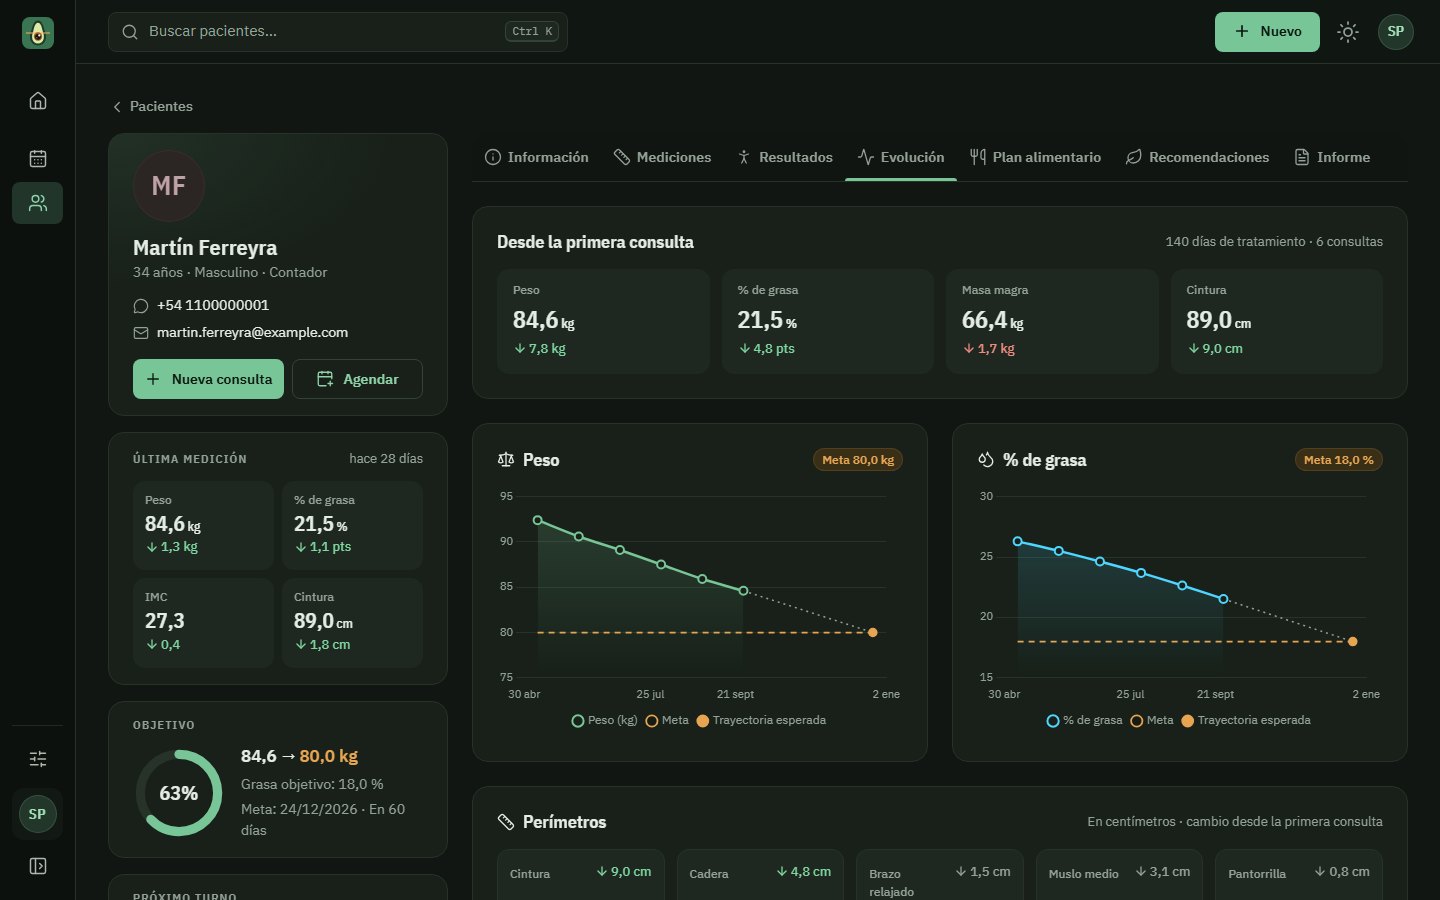The height and width of the screenshot is (900, 1440).
Task: Click the Meta 80,0 kg badge
Action: click(x=858, y=460)
